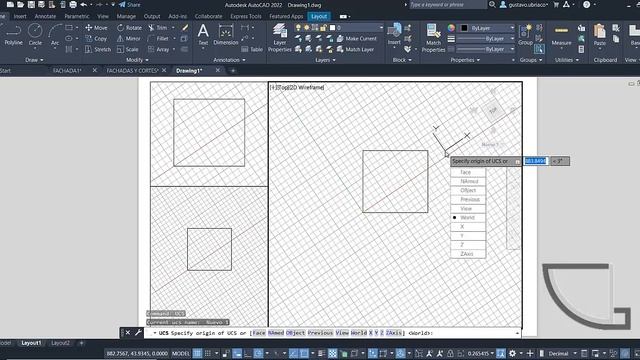Switch to the Layout ribbon tab
This screenshot has width=640, height=360.
319,16
